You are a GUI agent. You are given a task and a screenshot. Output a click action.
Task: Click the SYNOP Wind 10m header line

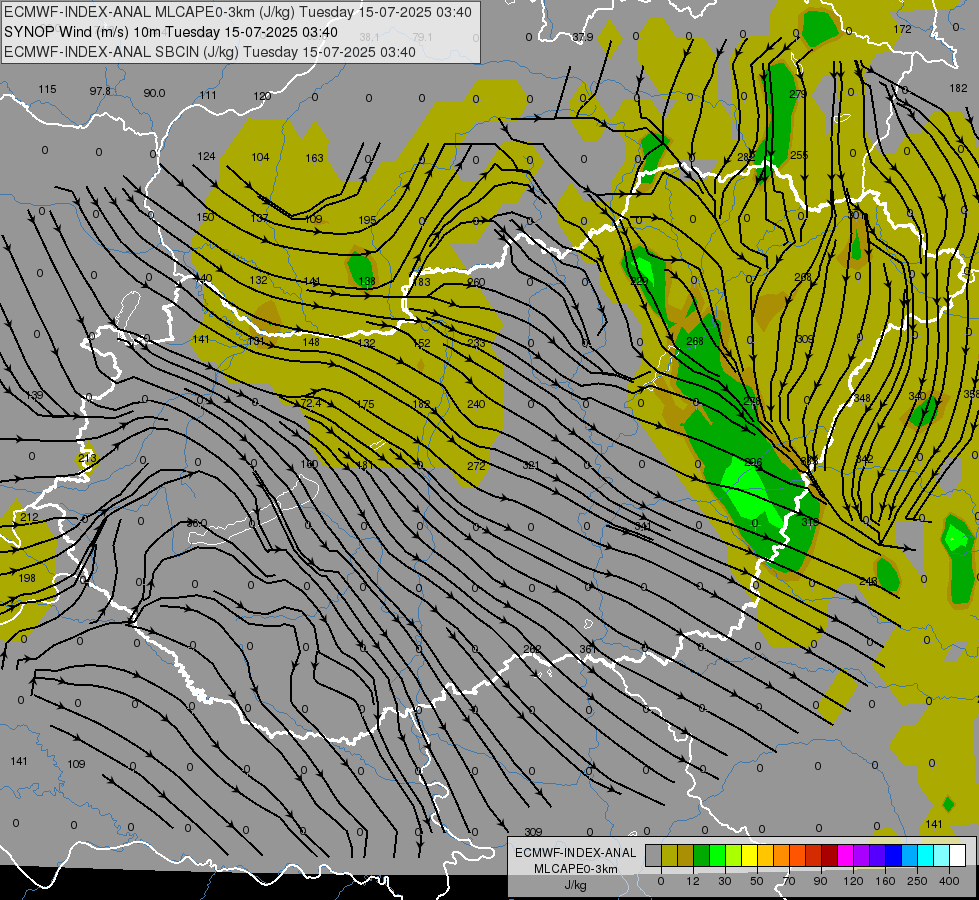click(x=171, y=32)
